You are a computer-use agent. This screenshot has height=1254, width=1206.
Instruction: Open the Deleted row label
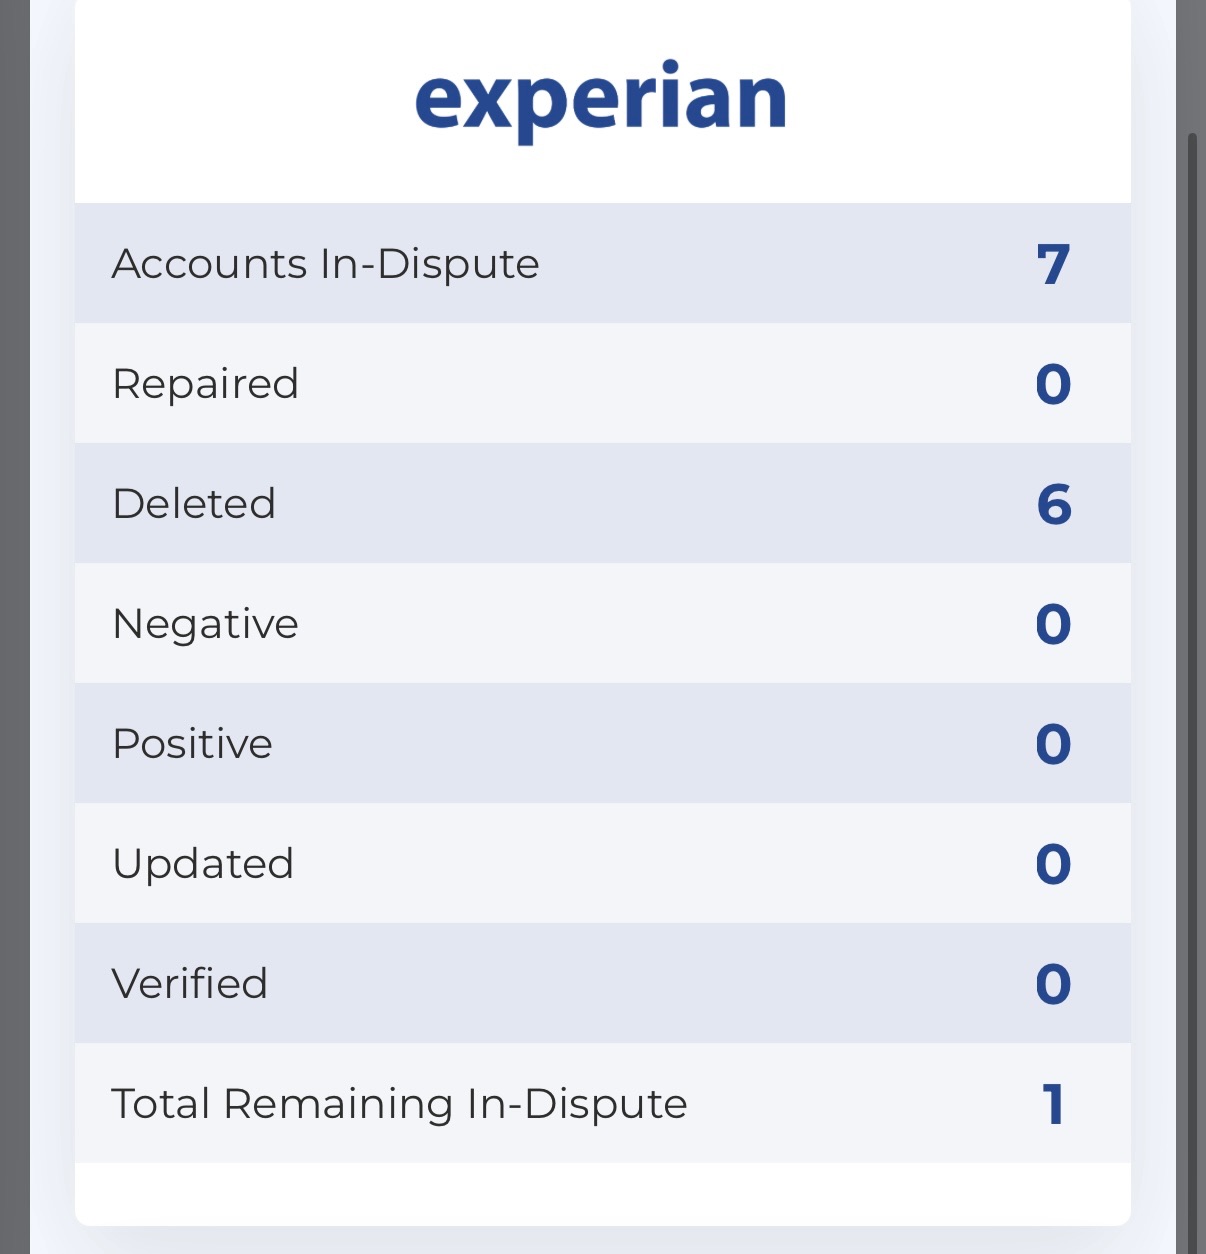(x=194, y=503)
